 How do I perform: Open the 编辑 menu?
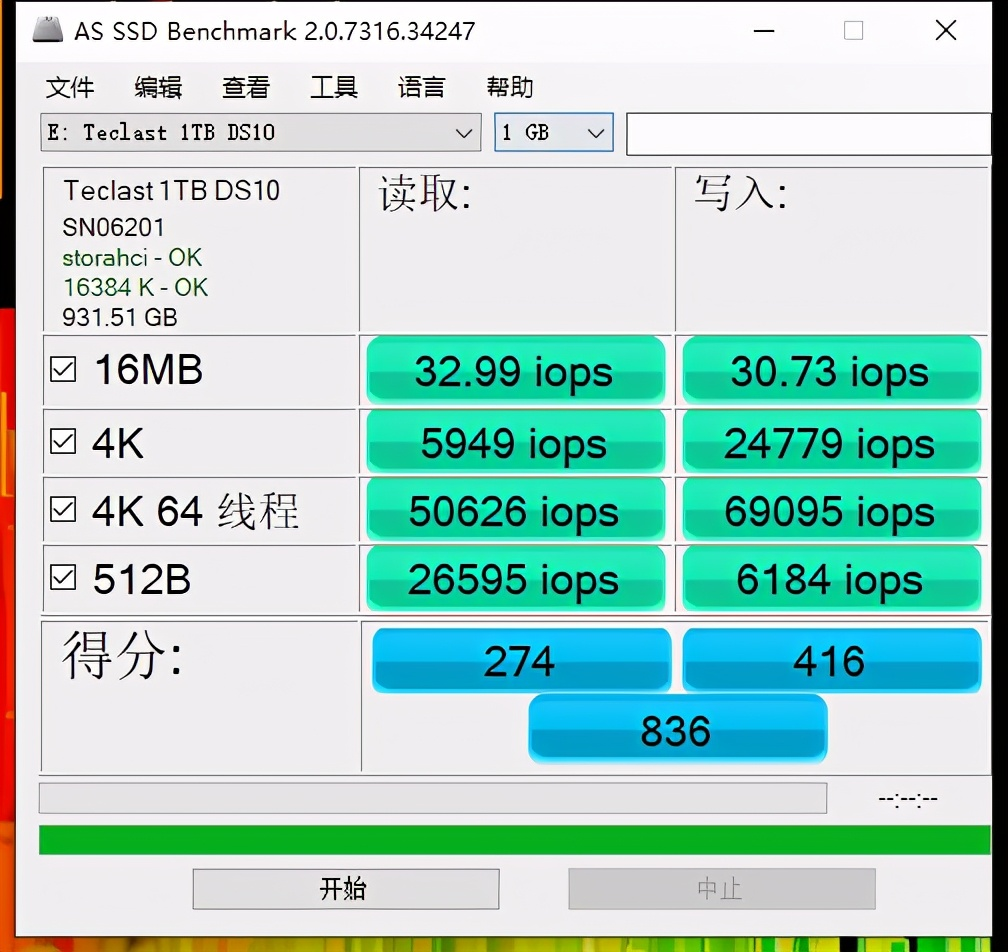[158, 87]
